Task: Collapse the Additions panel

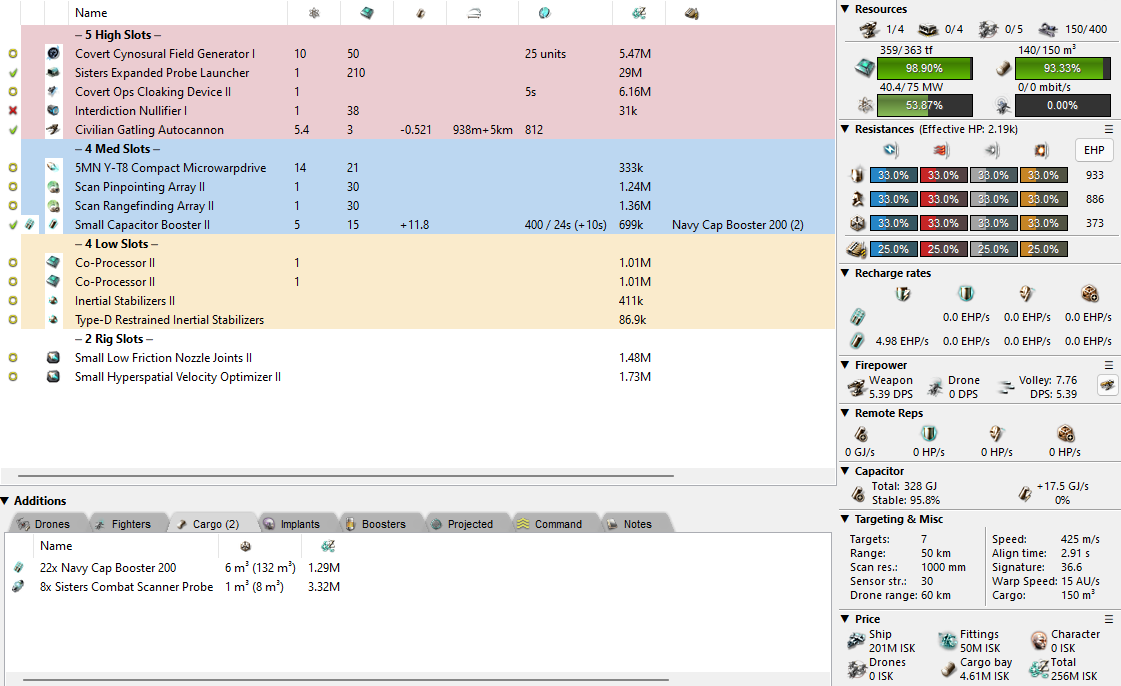Action: point(6,501)
